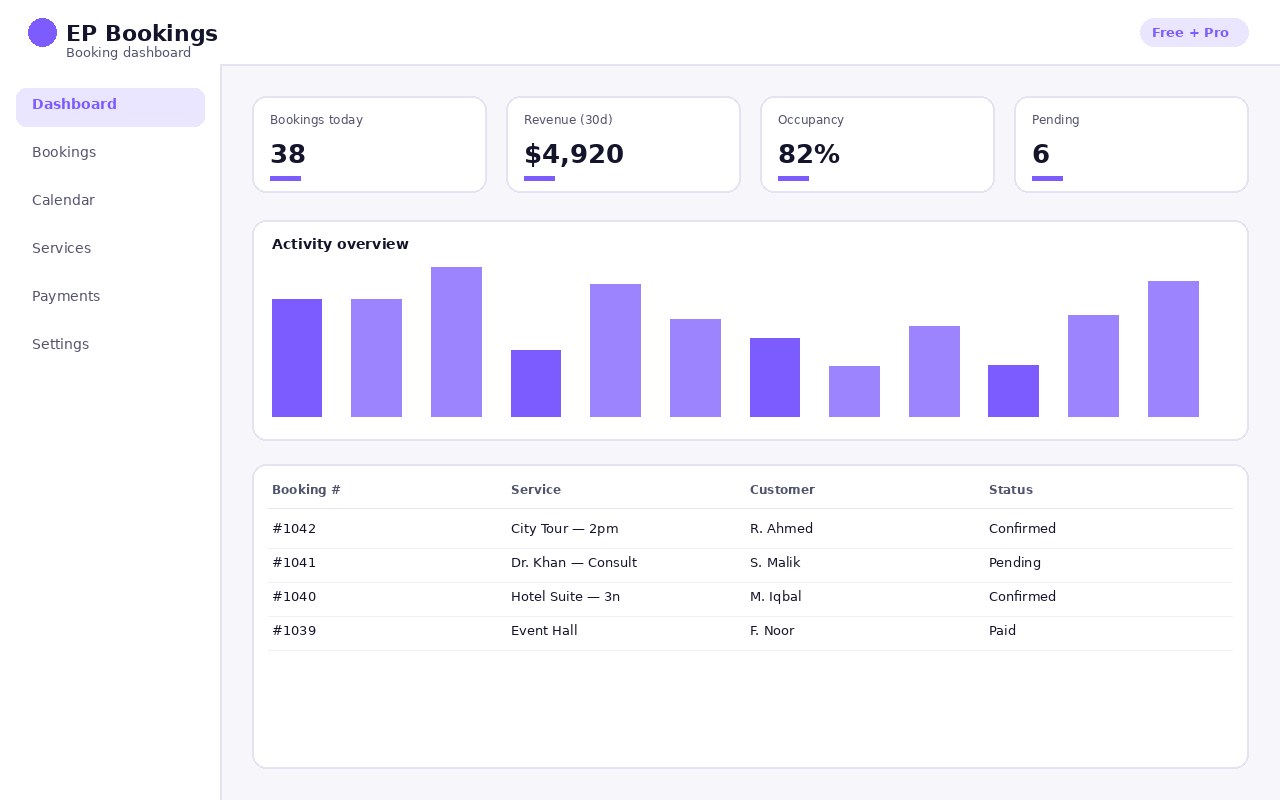Click the Booking dashboard subtitle
This screenshot has width=1280, height=800.
[128, 53]
